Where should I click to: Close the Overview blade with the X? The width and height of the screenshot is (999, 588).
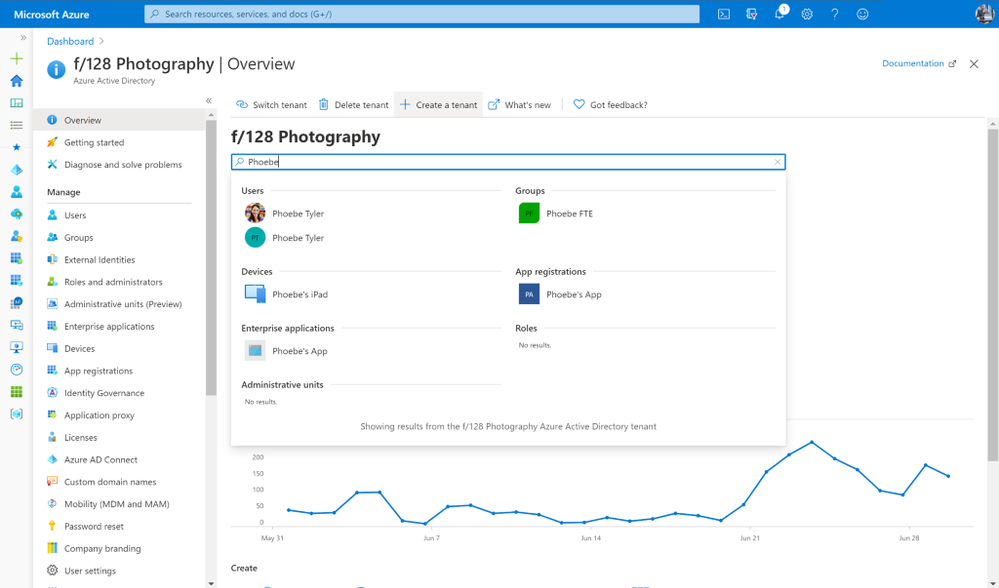974,64
